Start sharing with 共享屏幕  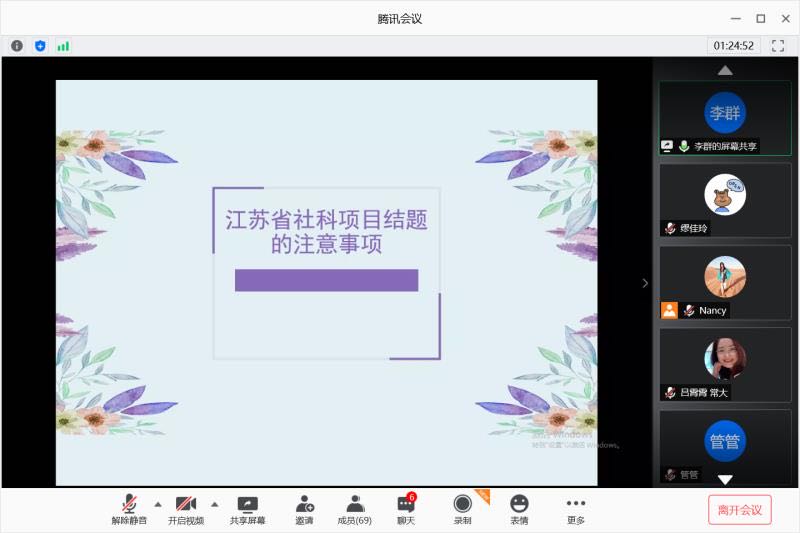[x=247, y=509]
